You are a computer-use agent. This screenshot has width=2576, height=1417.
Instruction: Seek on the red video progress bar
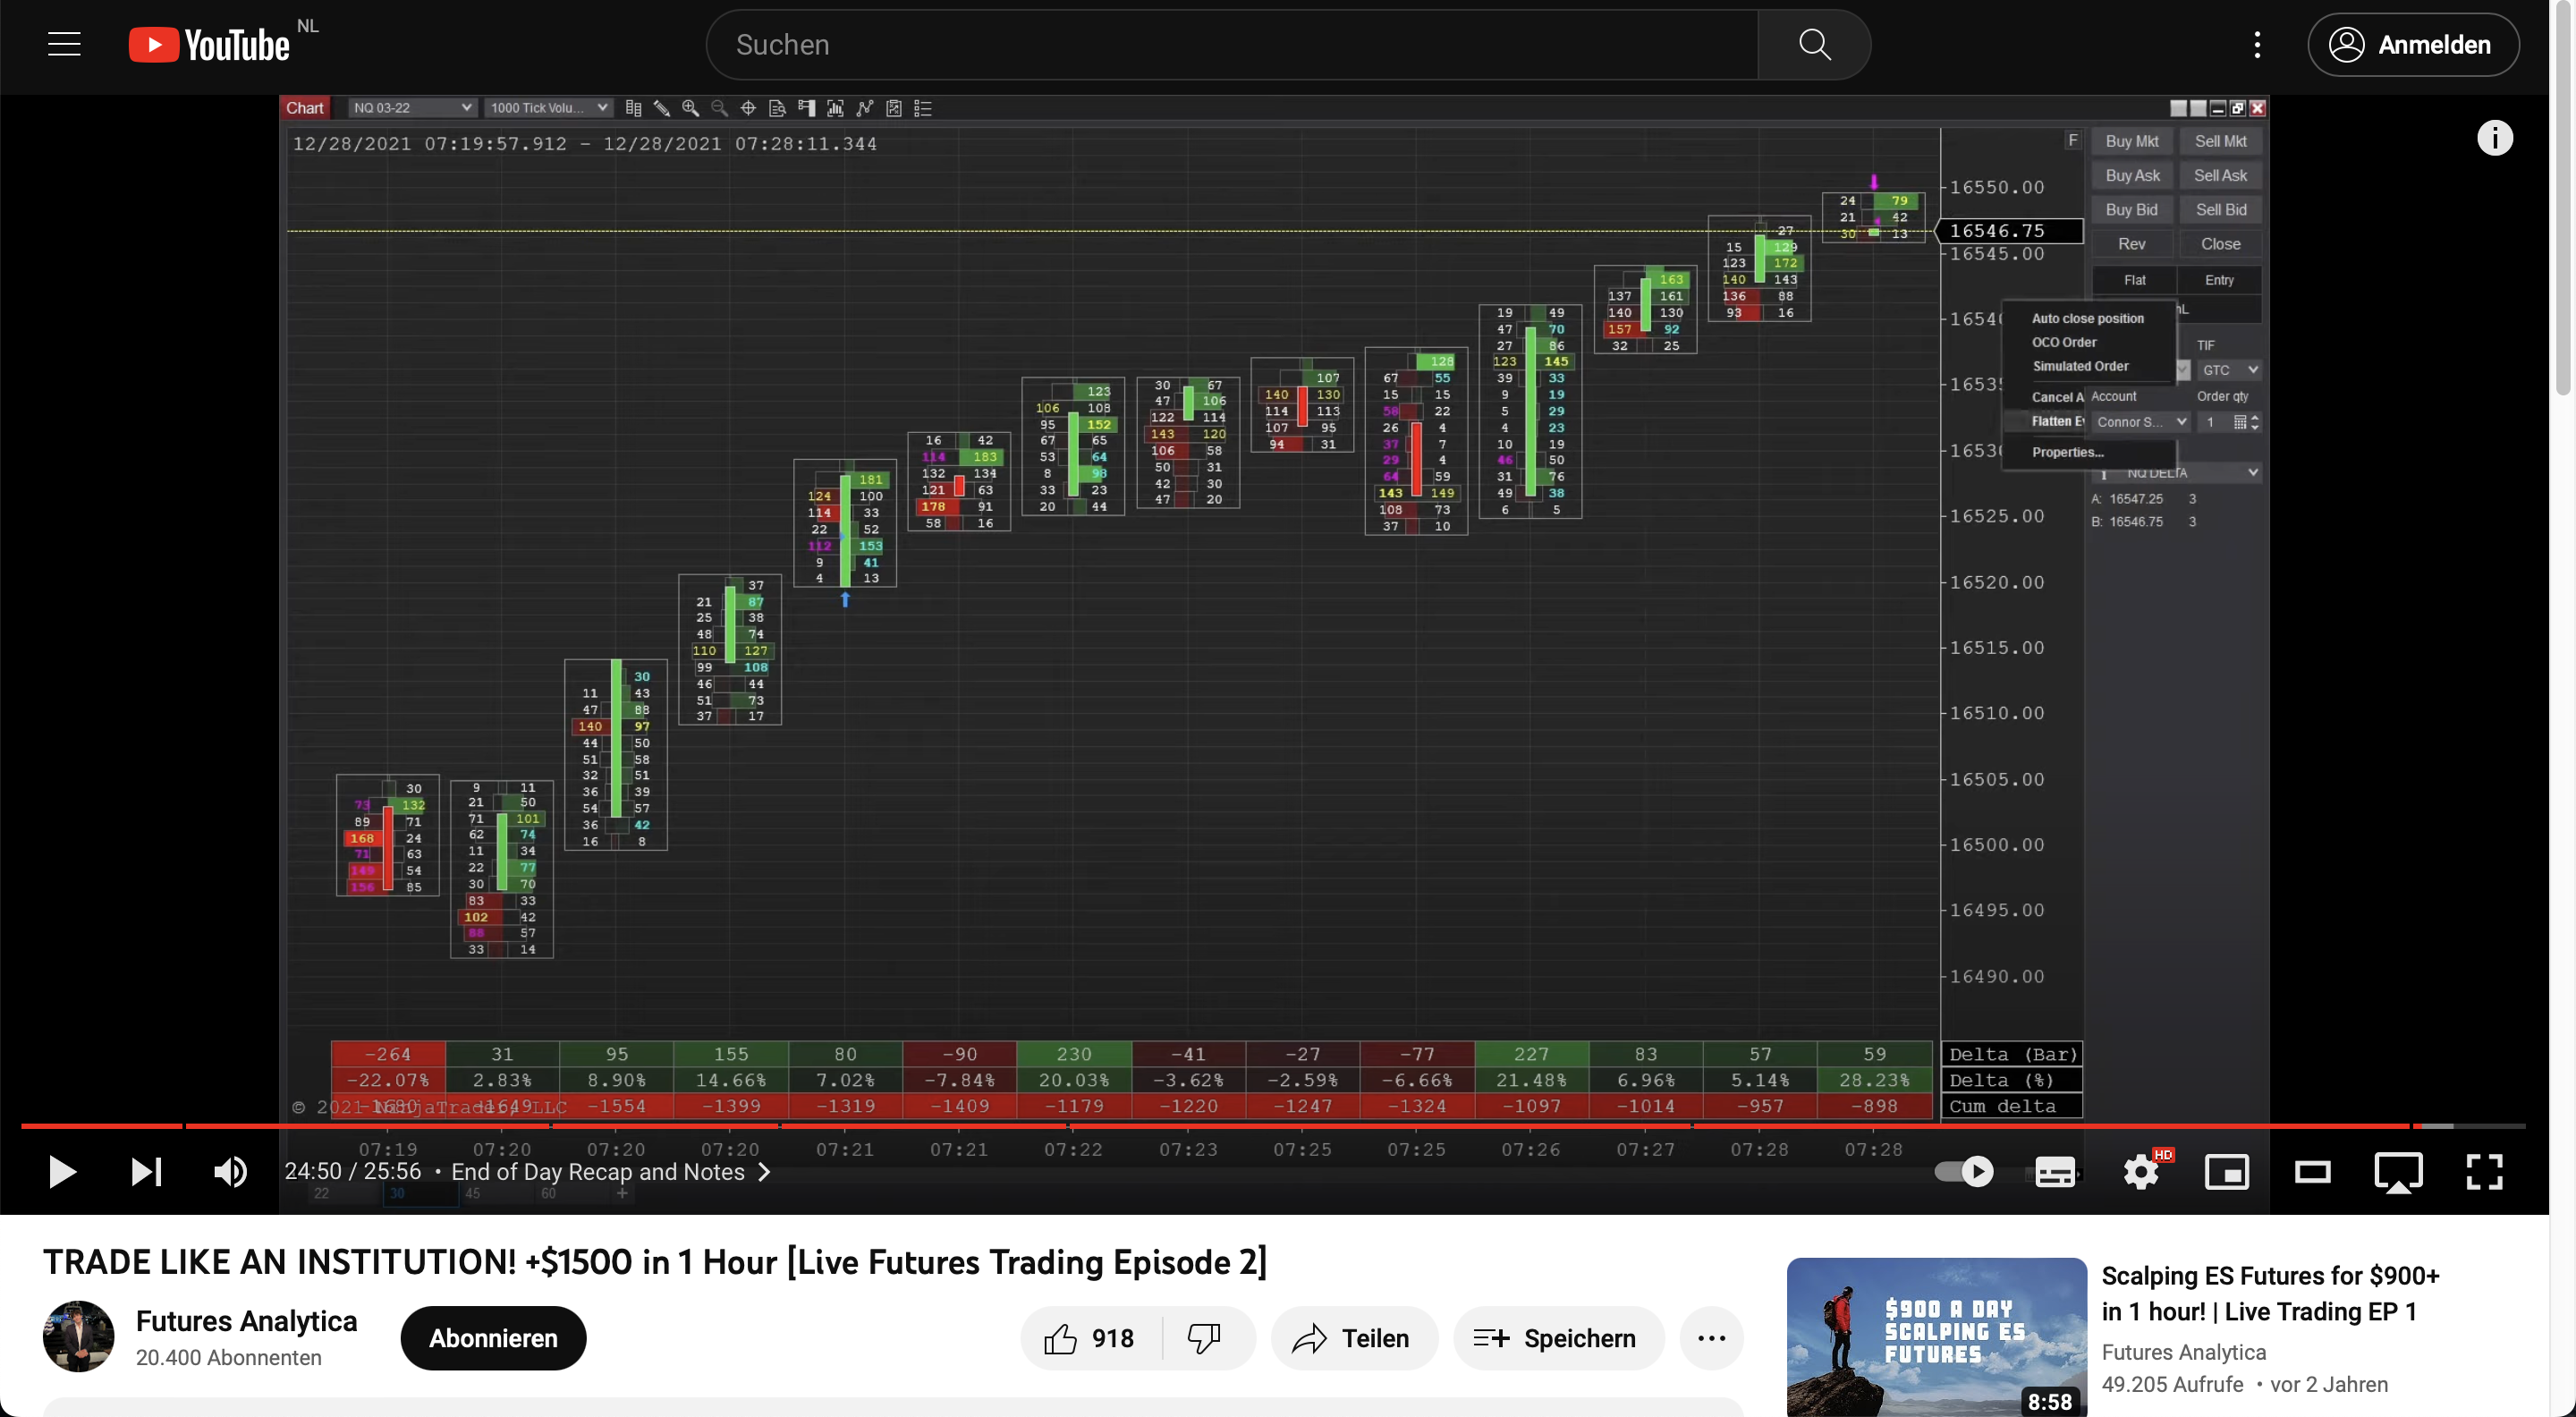point(1273,1126)
